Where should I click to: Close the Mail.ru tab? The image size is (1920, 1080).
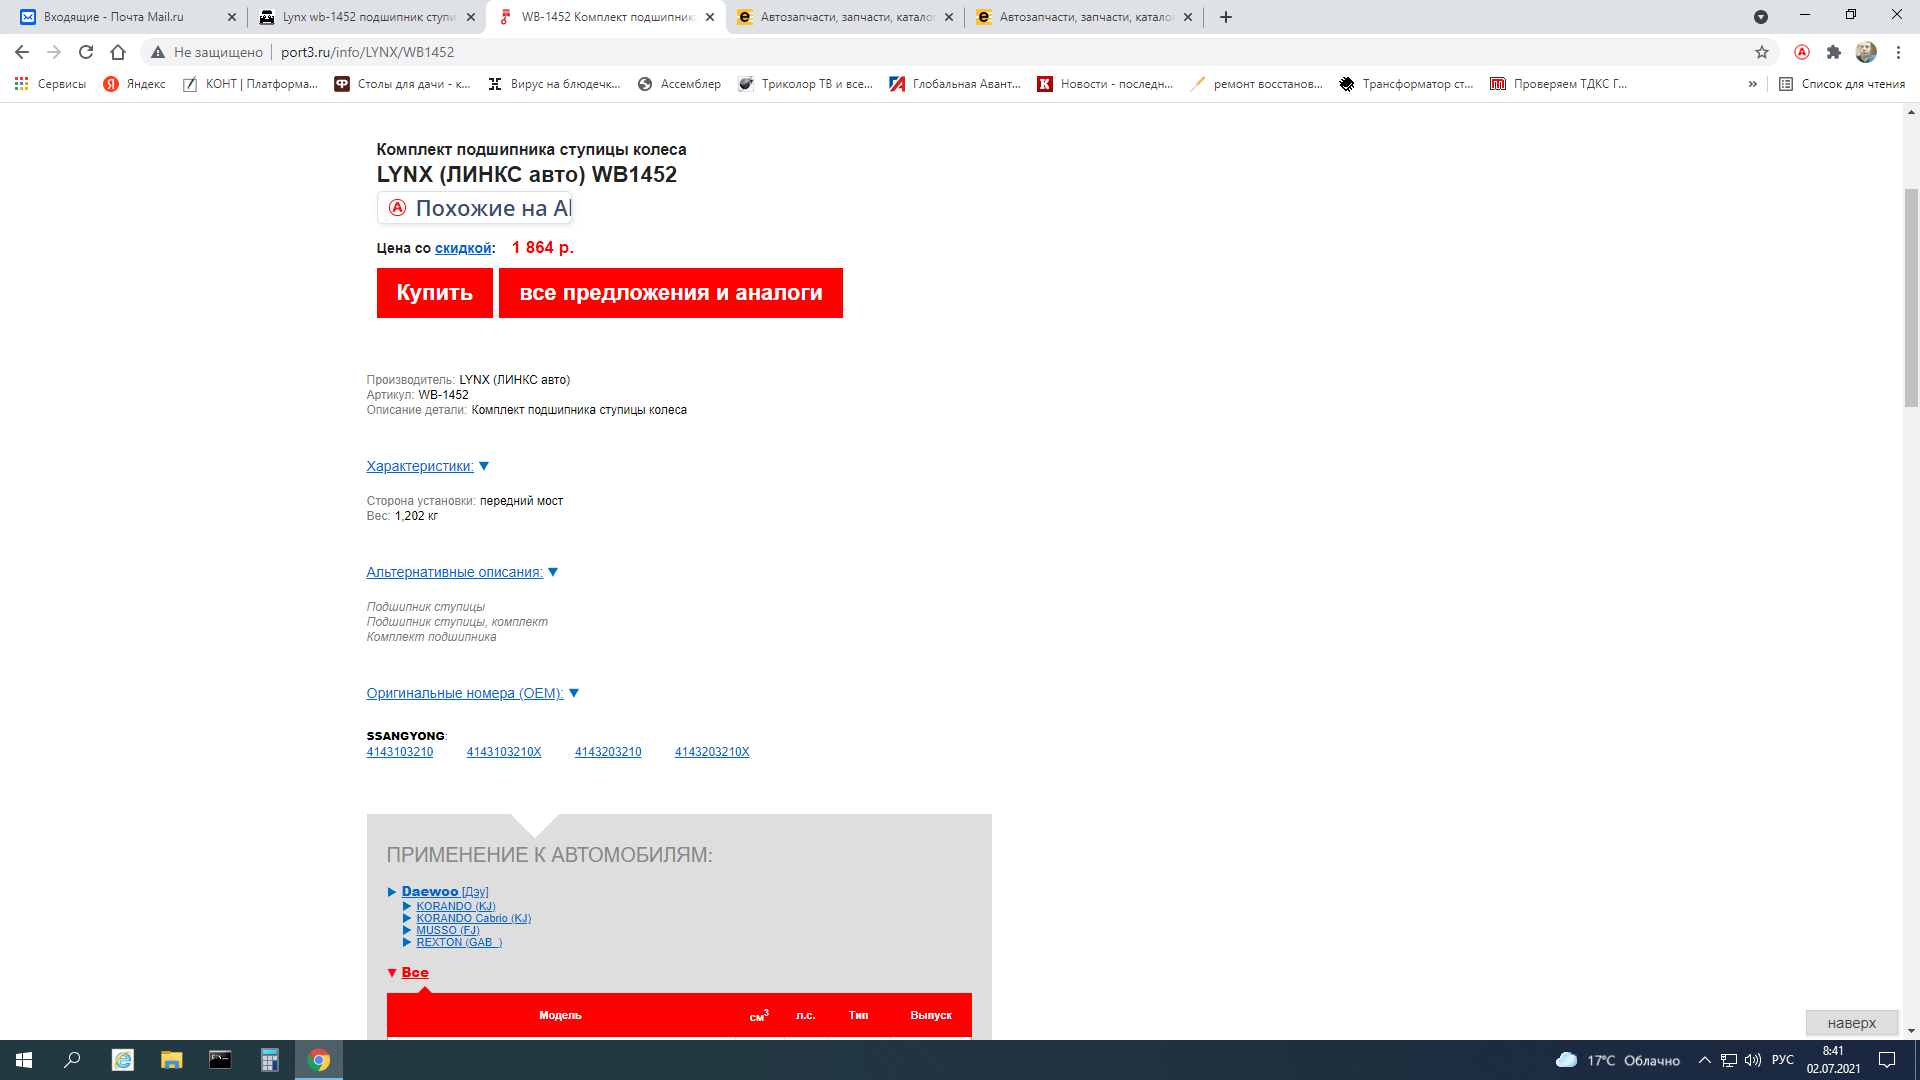click(x=232, y=17)
